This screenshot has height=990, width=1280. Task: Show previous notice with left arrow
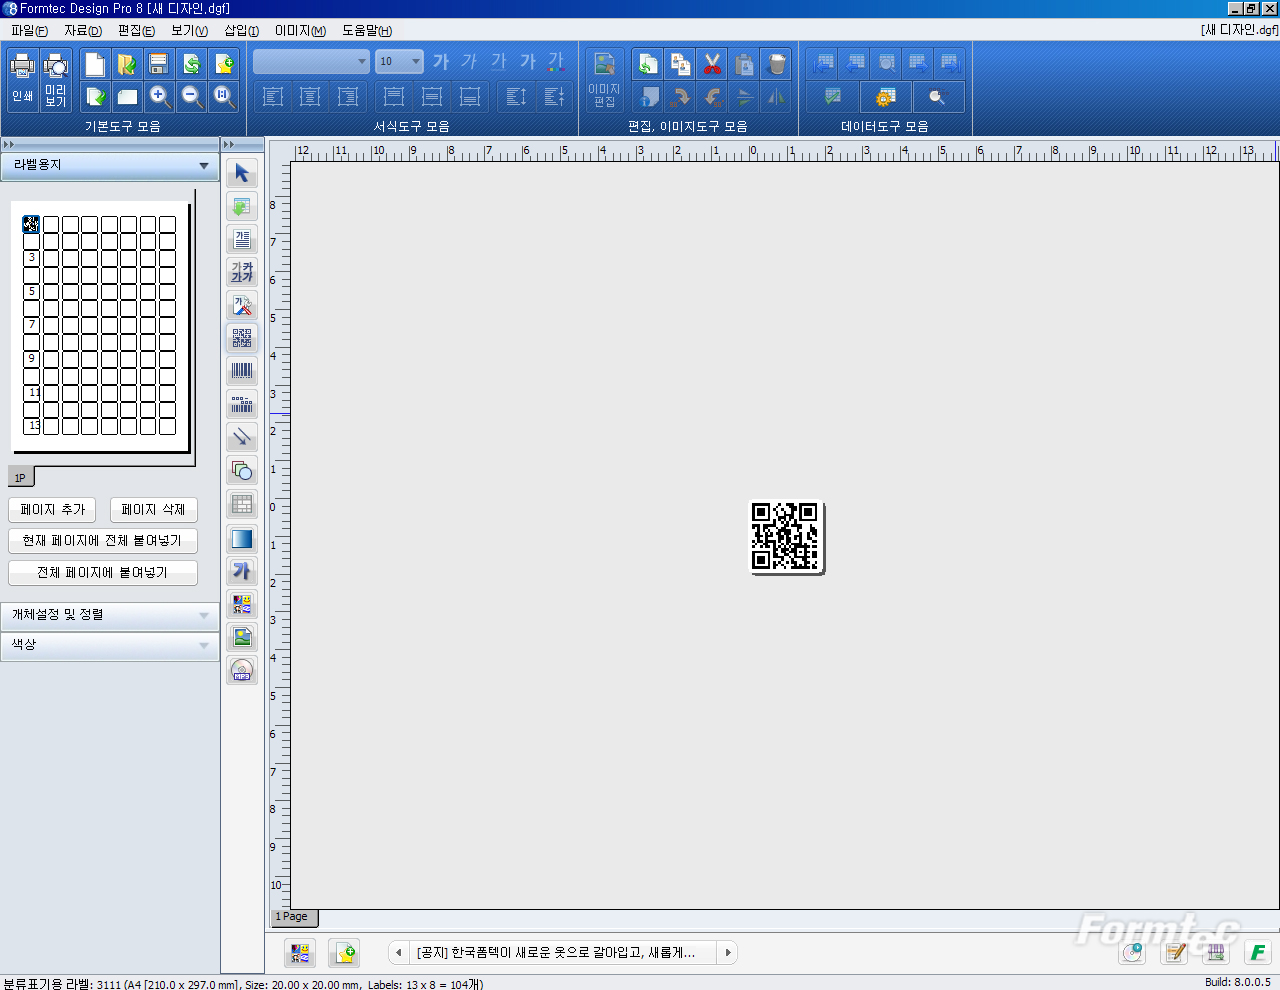[x=398, y=953]
